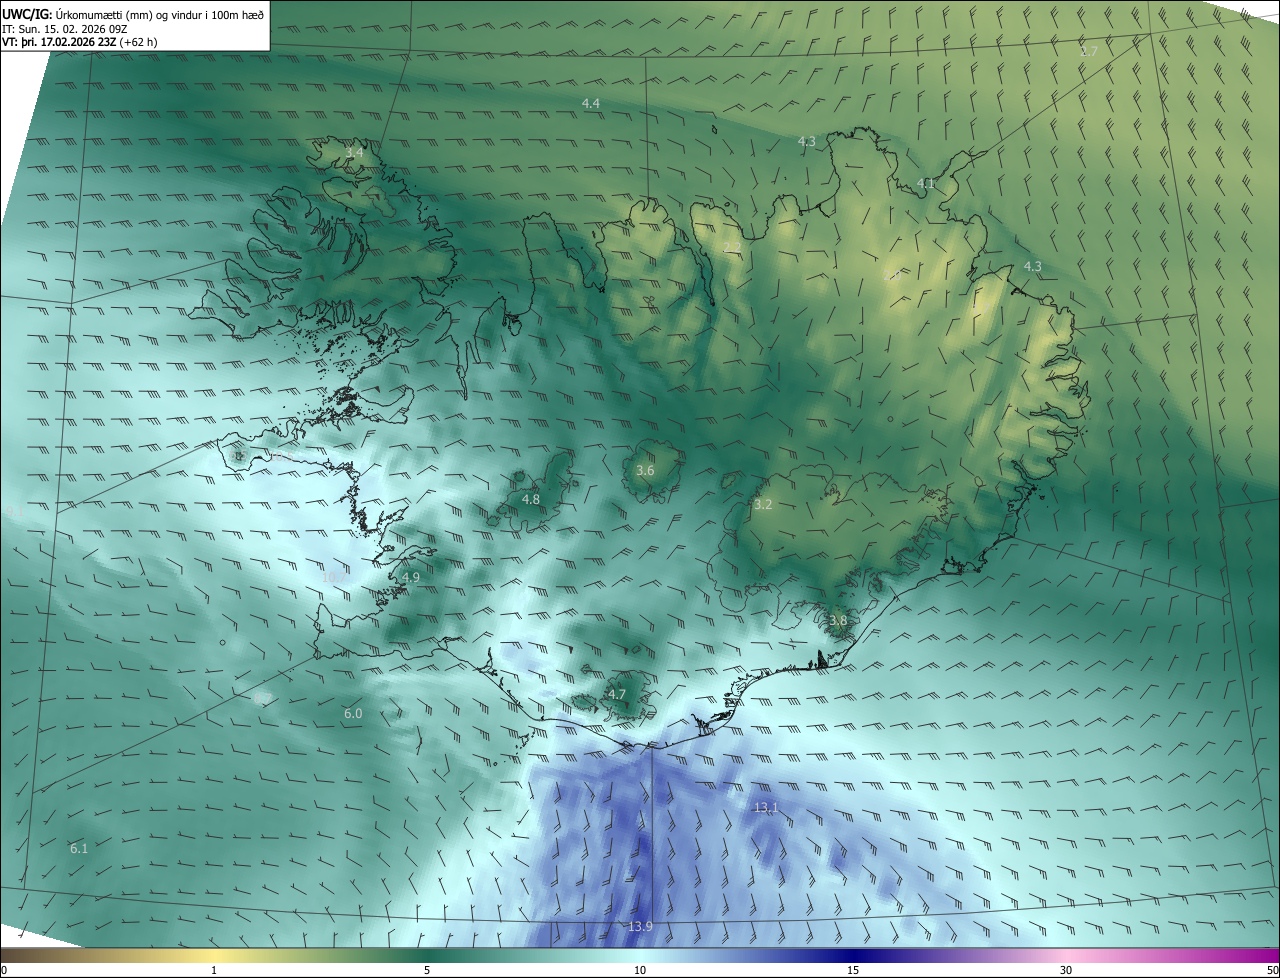Click the faint 10.7 value label

(334, 577)
